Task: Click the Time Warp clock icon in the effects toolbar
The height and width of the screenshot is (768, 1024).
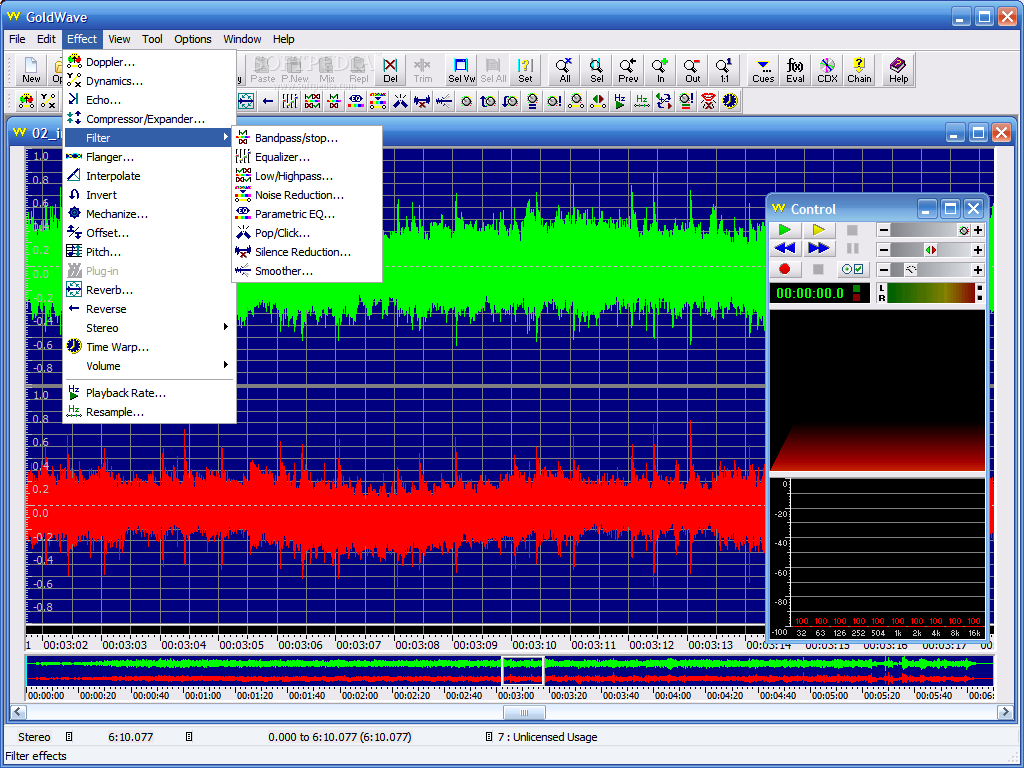Action: coord(730,101)
